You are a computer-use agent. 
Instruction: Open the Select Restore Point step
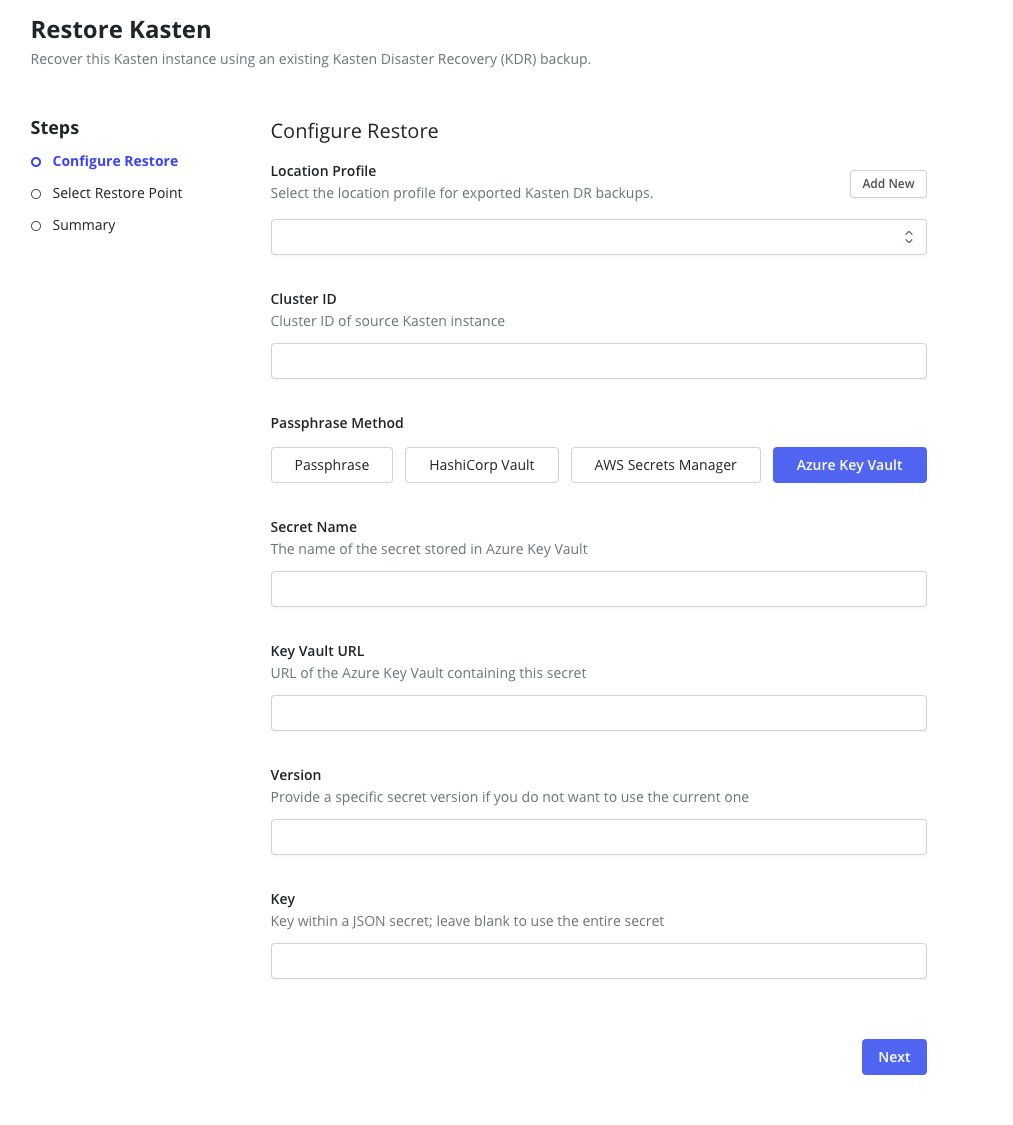[x=117, y=193]
